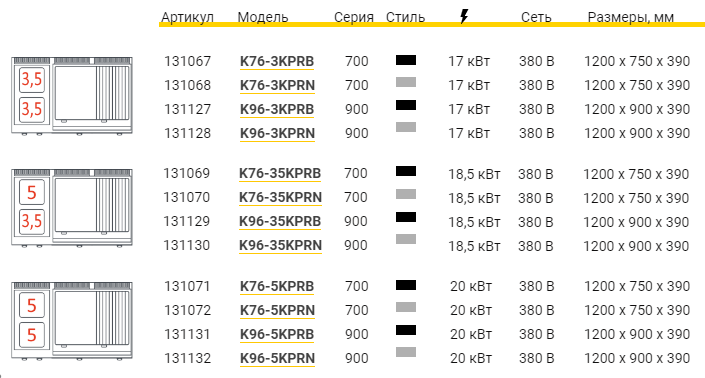The width and height of the screenshot is (705, 378).
Task: Click the Размеры, мм column header
Action: click(x=631, y=17)
